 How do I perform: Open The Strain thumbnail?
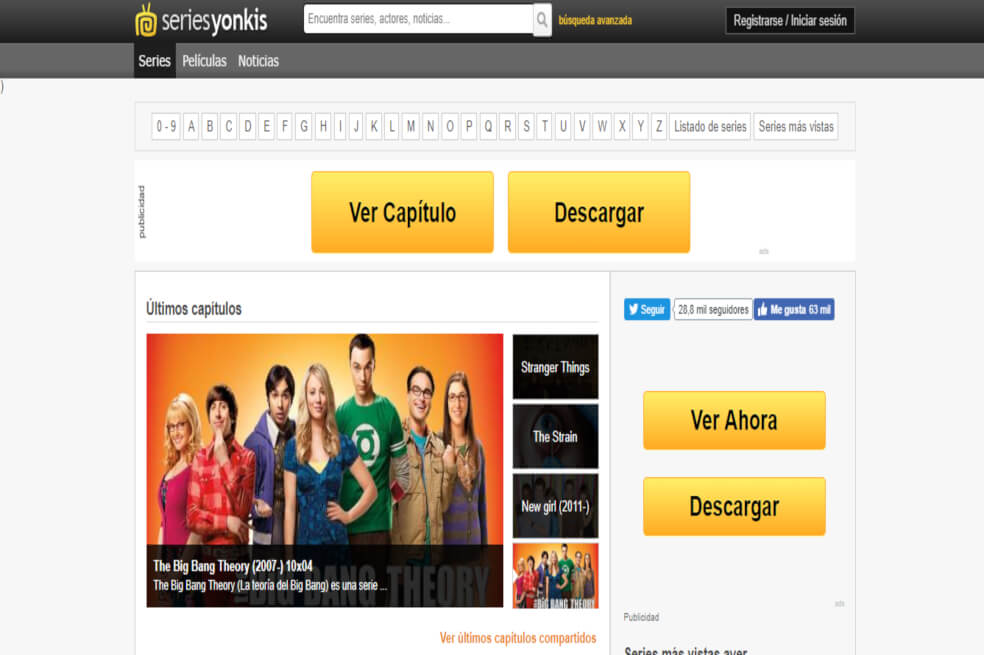(x=555, y=437)
